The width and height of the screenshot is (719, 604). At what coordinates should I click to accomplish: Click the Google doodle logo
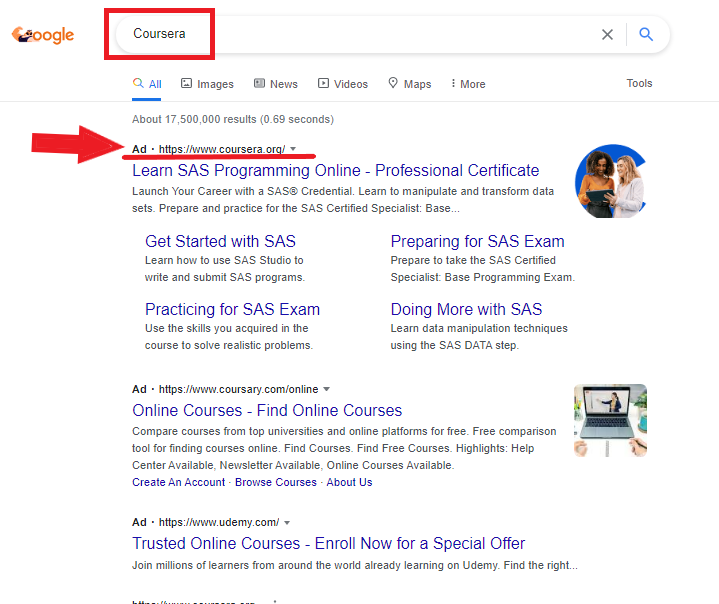coord(43,35)
